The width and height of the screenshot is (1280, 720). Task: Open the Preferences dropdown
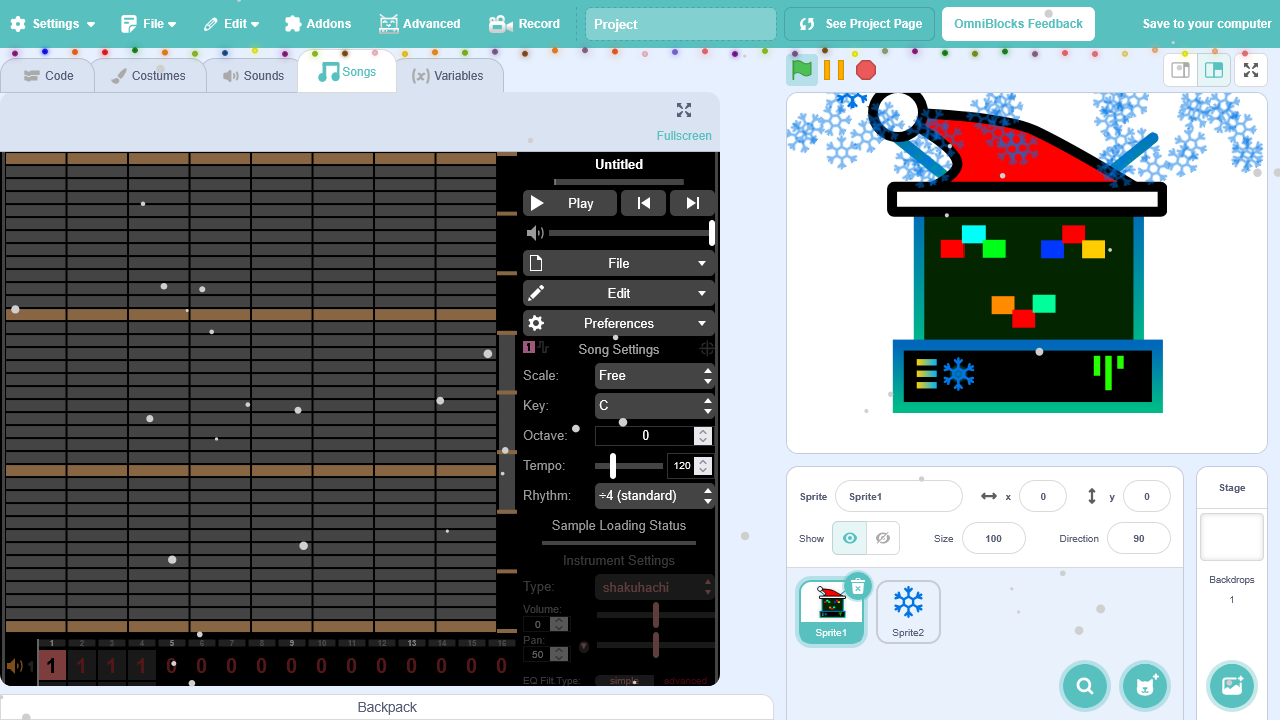click(x=619, y=323)
